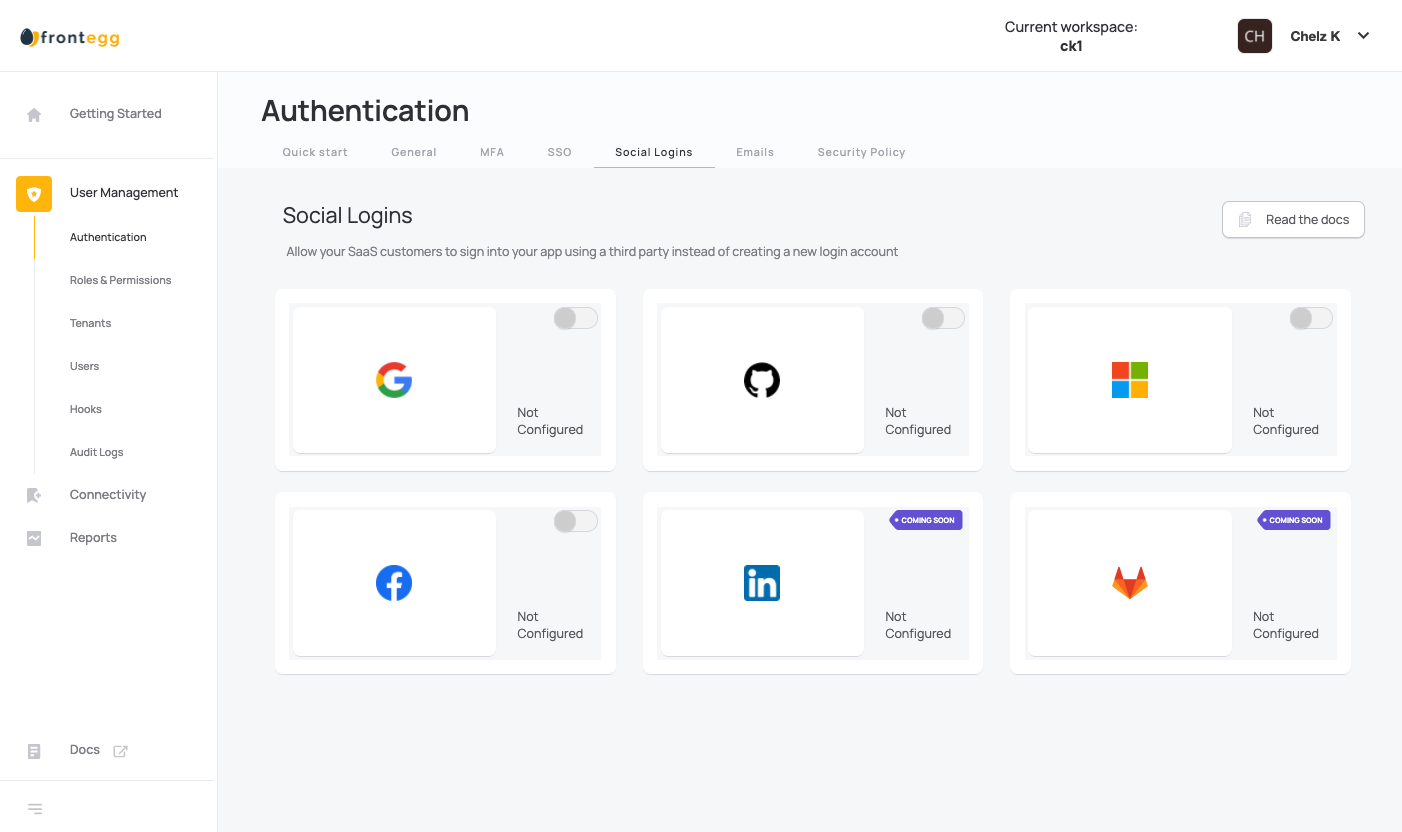Screen dimensions: 1402x832
Task: Open the Chelz K account dropdown arrow
Action: [x=1363, y=36]
